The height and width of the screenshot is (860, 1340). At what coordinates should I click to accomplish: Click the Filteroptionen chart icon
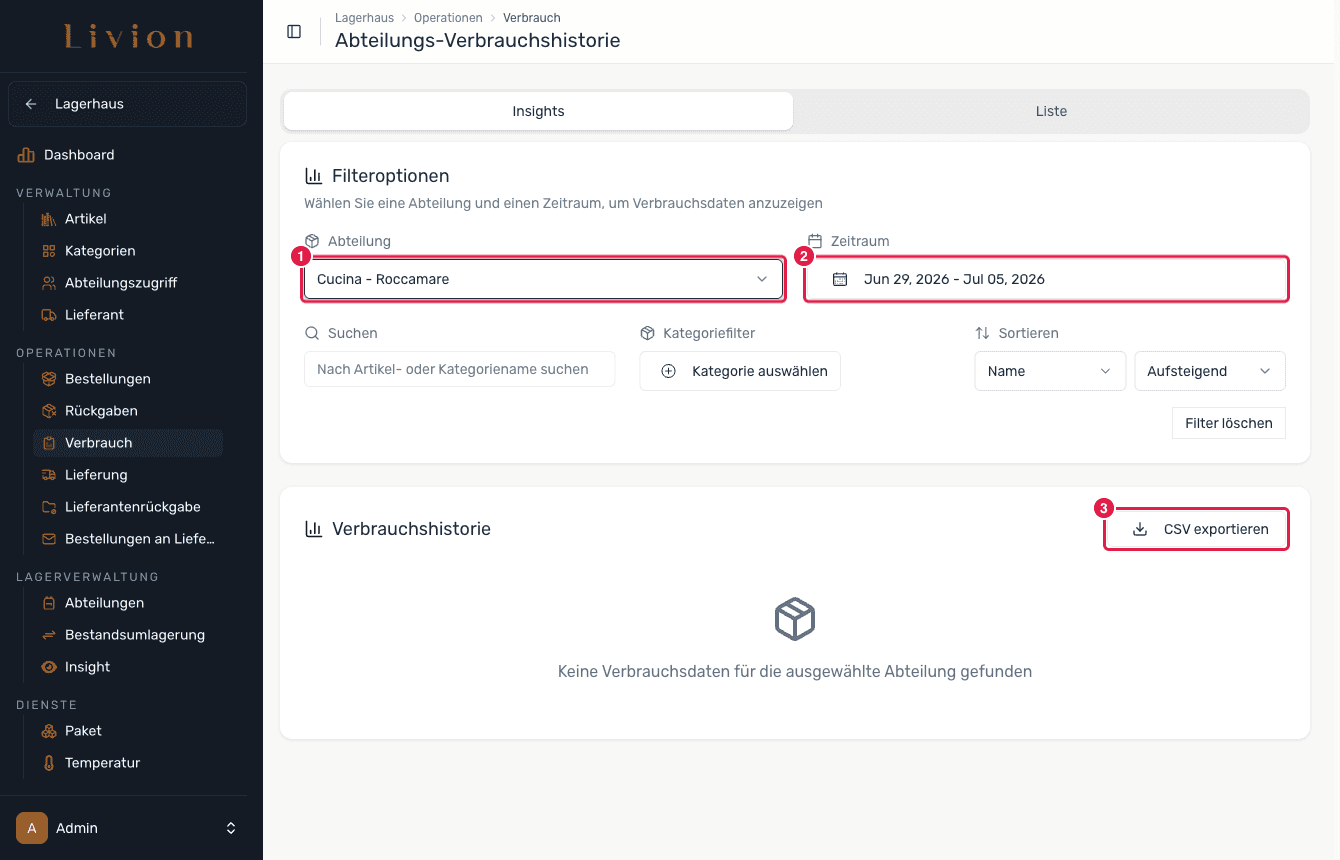(313, 176)
